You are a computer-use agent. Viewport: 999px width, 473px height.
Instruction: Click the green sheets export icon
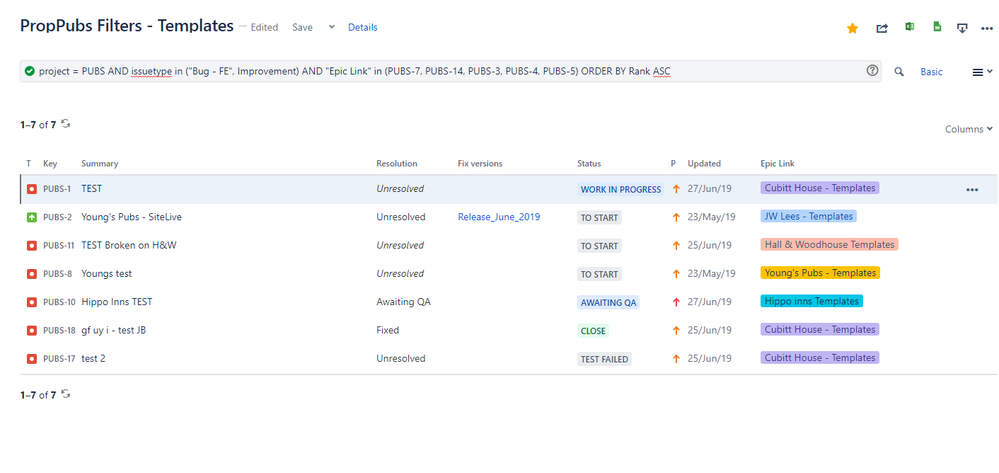tap(937, 27)
